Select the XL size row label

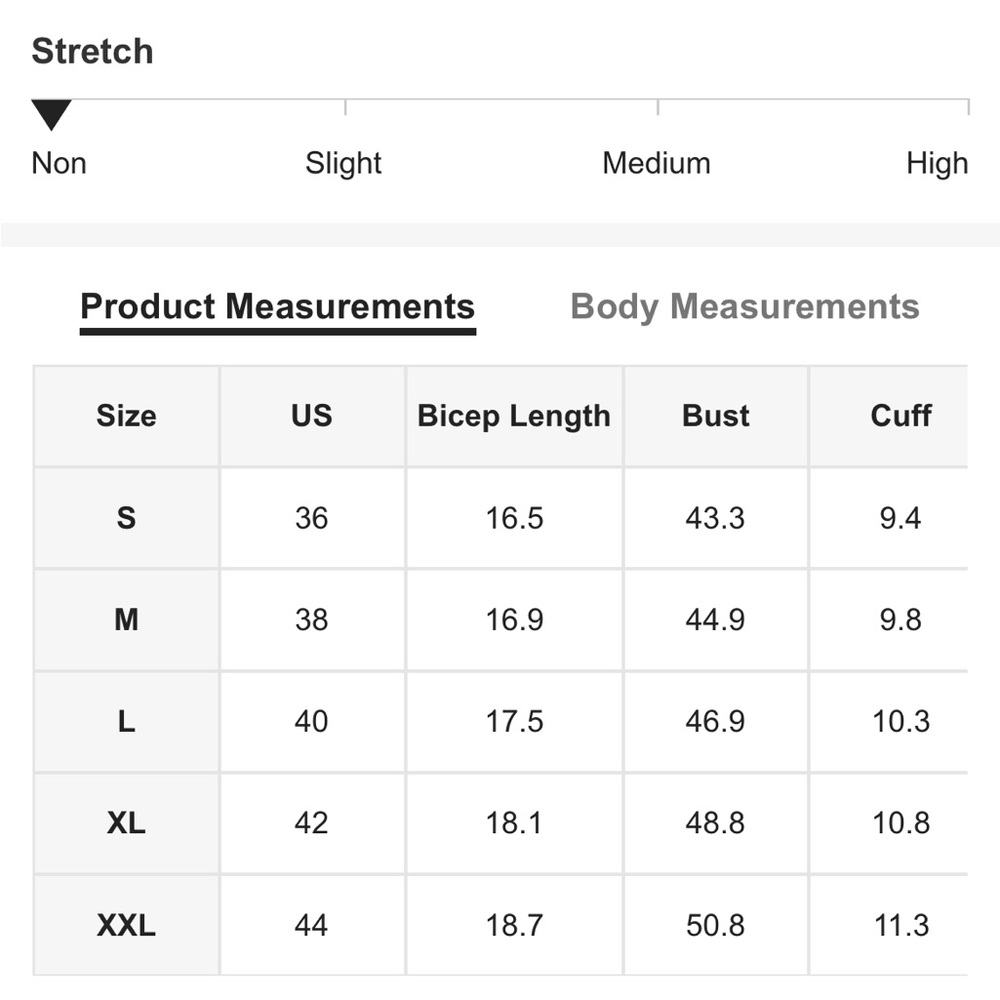(x=126, y=823)
